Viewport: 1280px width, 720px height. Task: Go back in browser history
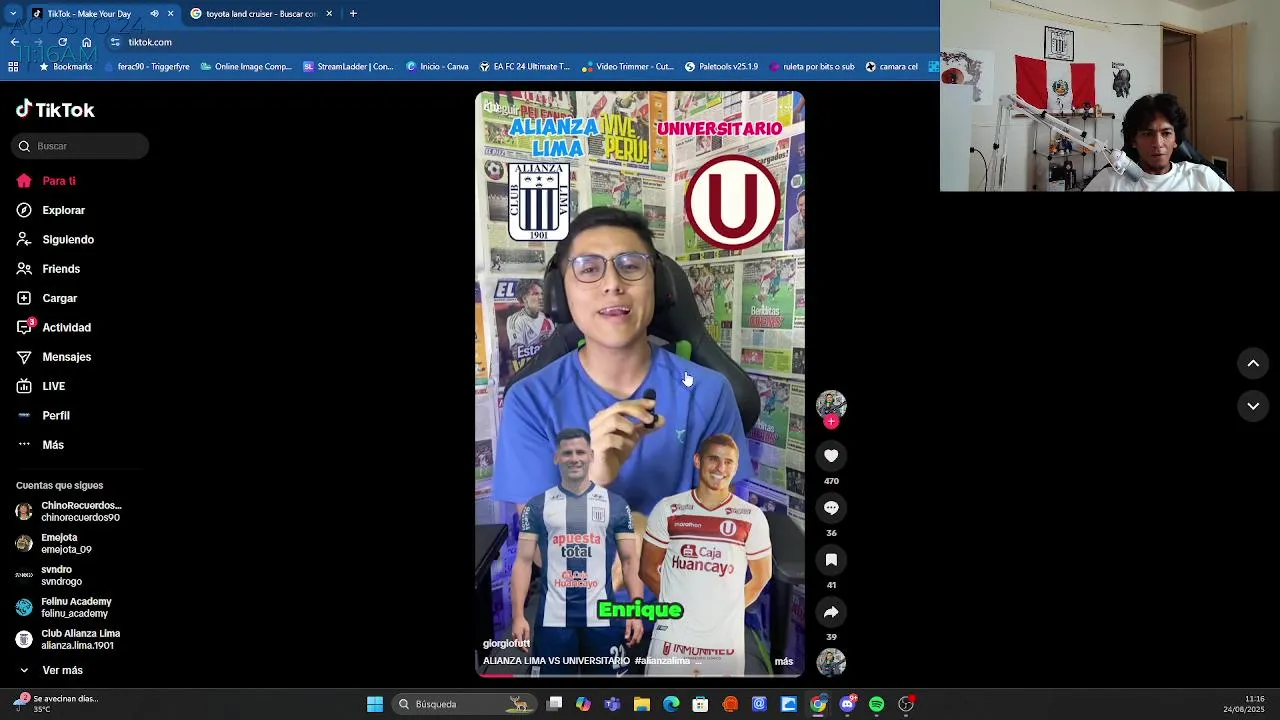tap(14, 42)
